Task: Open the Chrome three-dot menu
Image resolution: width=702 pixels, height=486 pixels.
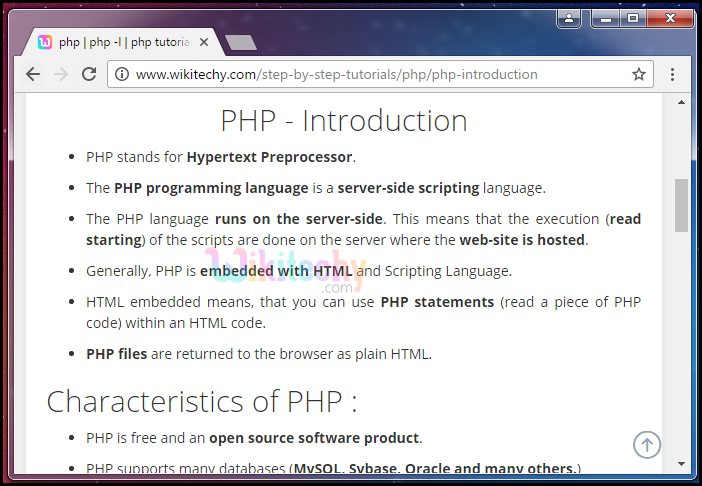Action: (672, 74)
